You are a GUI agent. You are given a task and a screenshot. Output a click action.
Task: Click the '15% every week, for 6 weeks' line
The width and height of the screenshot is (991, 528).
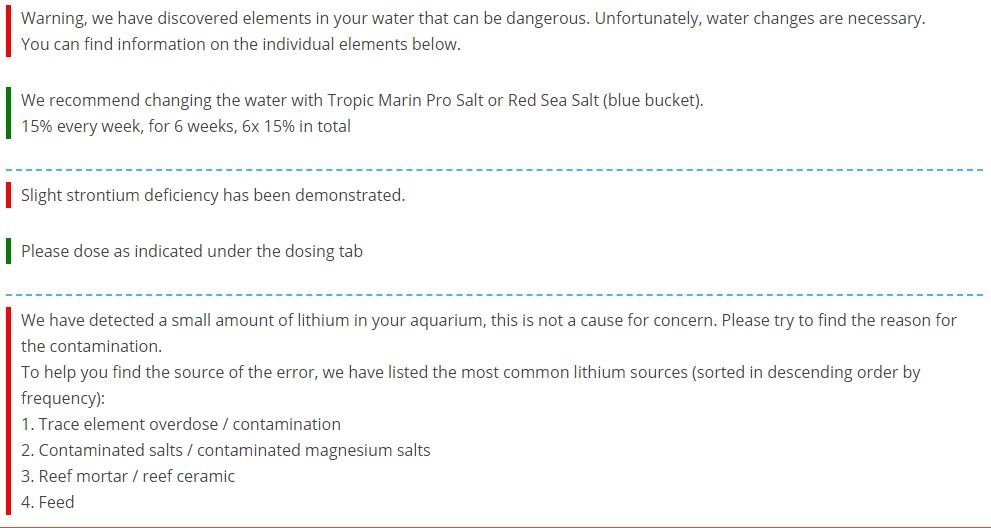tap(186, 126)
